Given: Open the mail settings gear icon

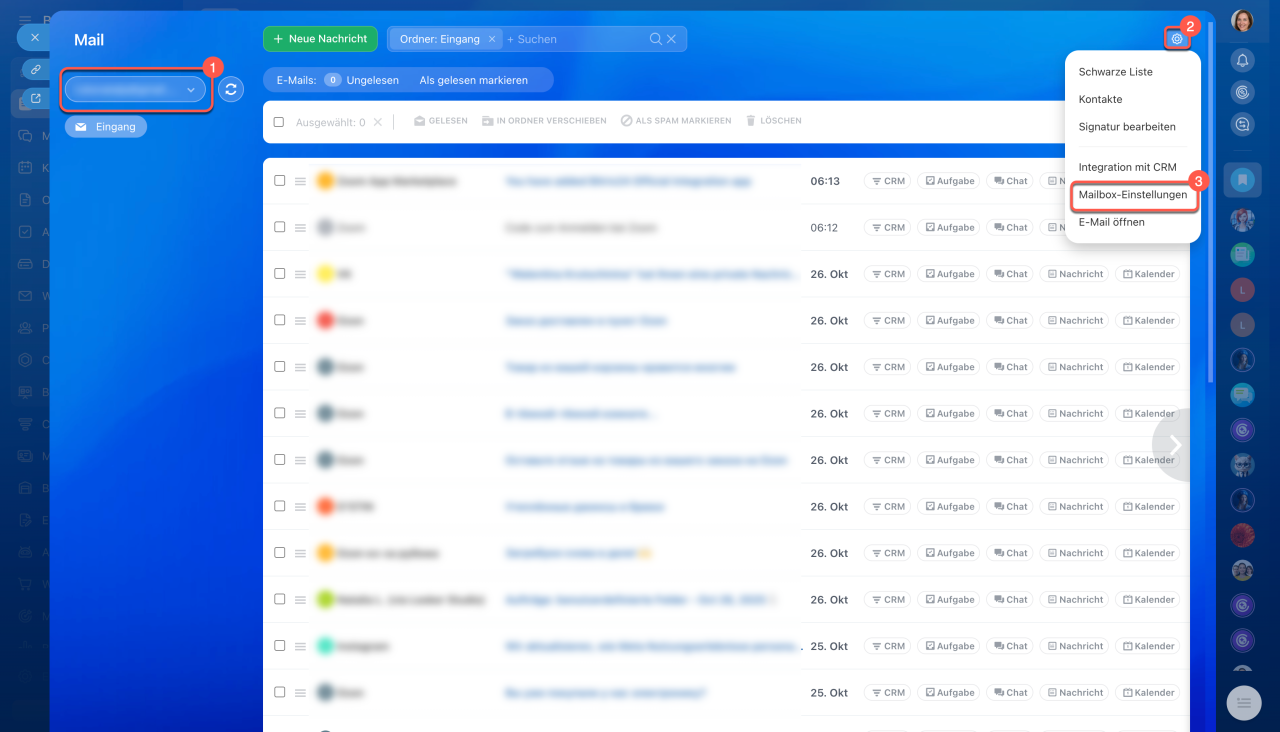Looking at the screenshot, I should (1177, 39).
